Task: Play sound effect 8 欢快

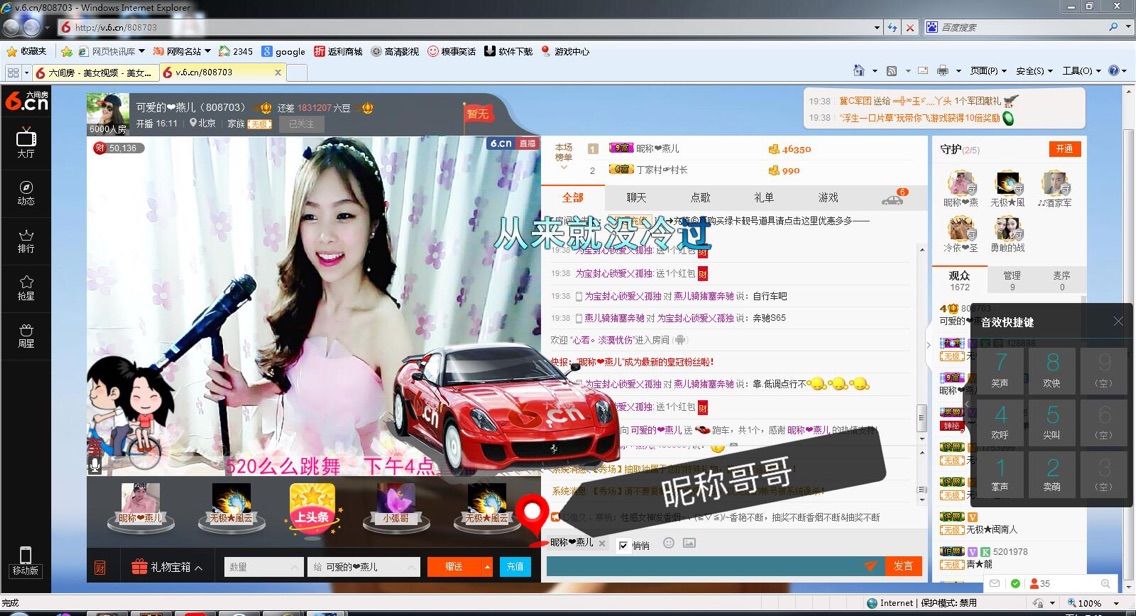Action: click(x=1052, y=369)
